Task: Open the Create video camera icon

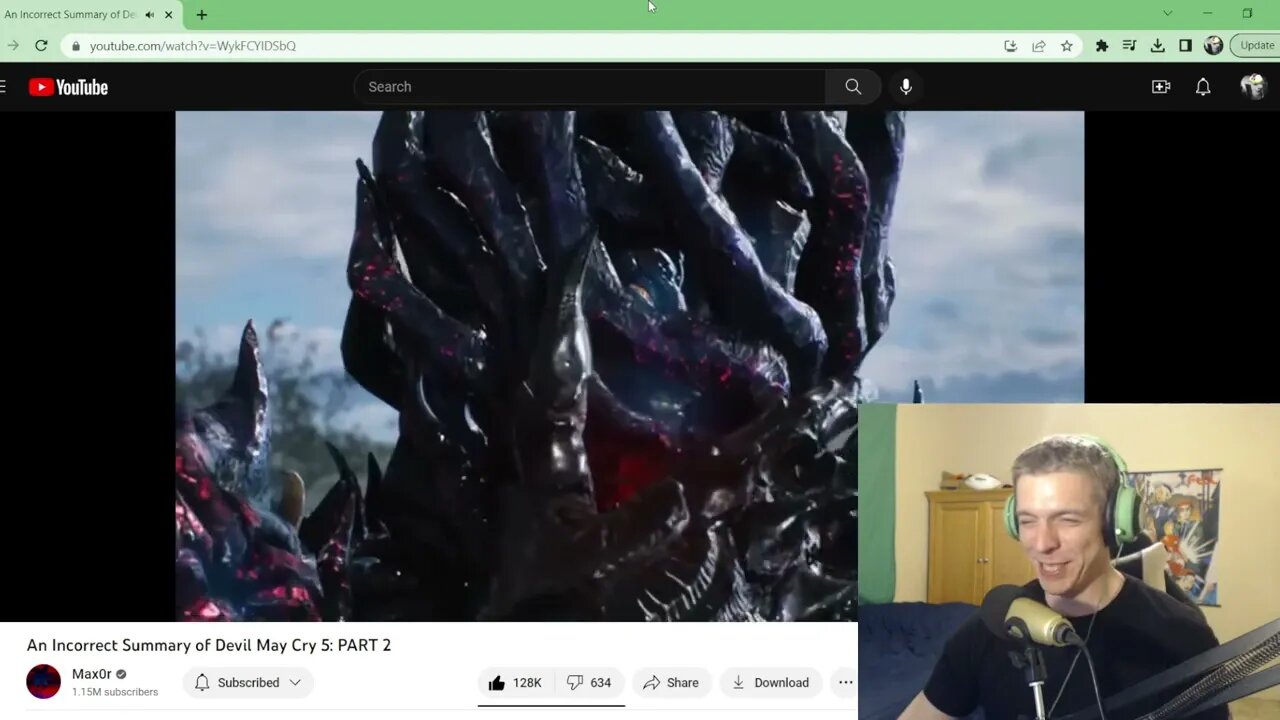Action: (x=1161, y=87)
